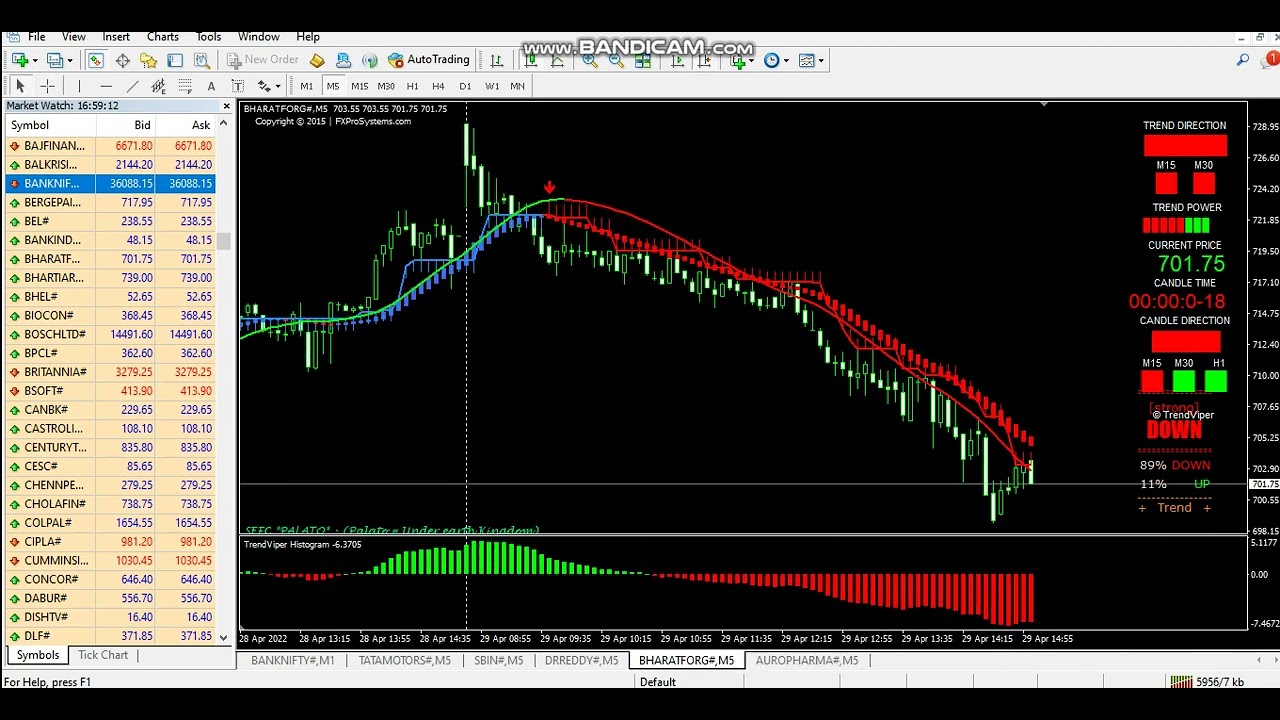Open the Data Window crosshair-circle icon
This screenshot has height=720, width=1280.
(x=122, y=60)
